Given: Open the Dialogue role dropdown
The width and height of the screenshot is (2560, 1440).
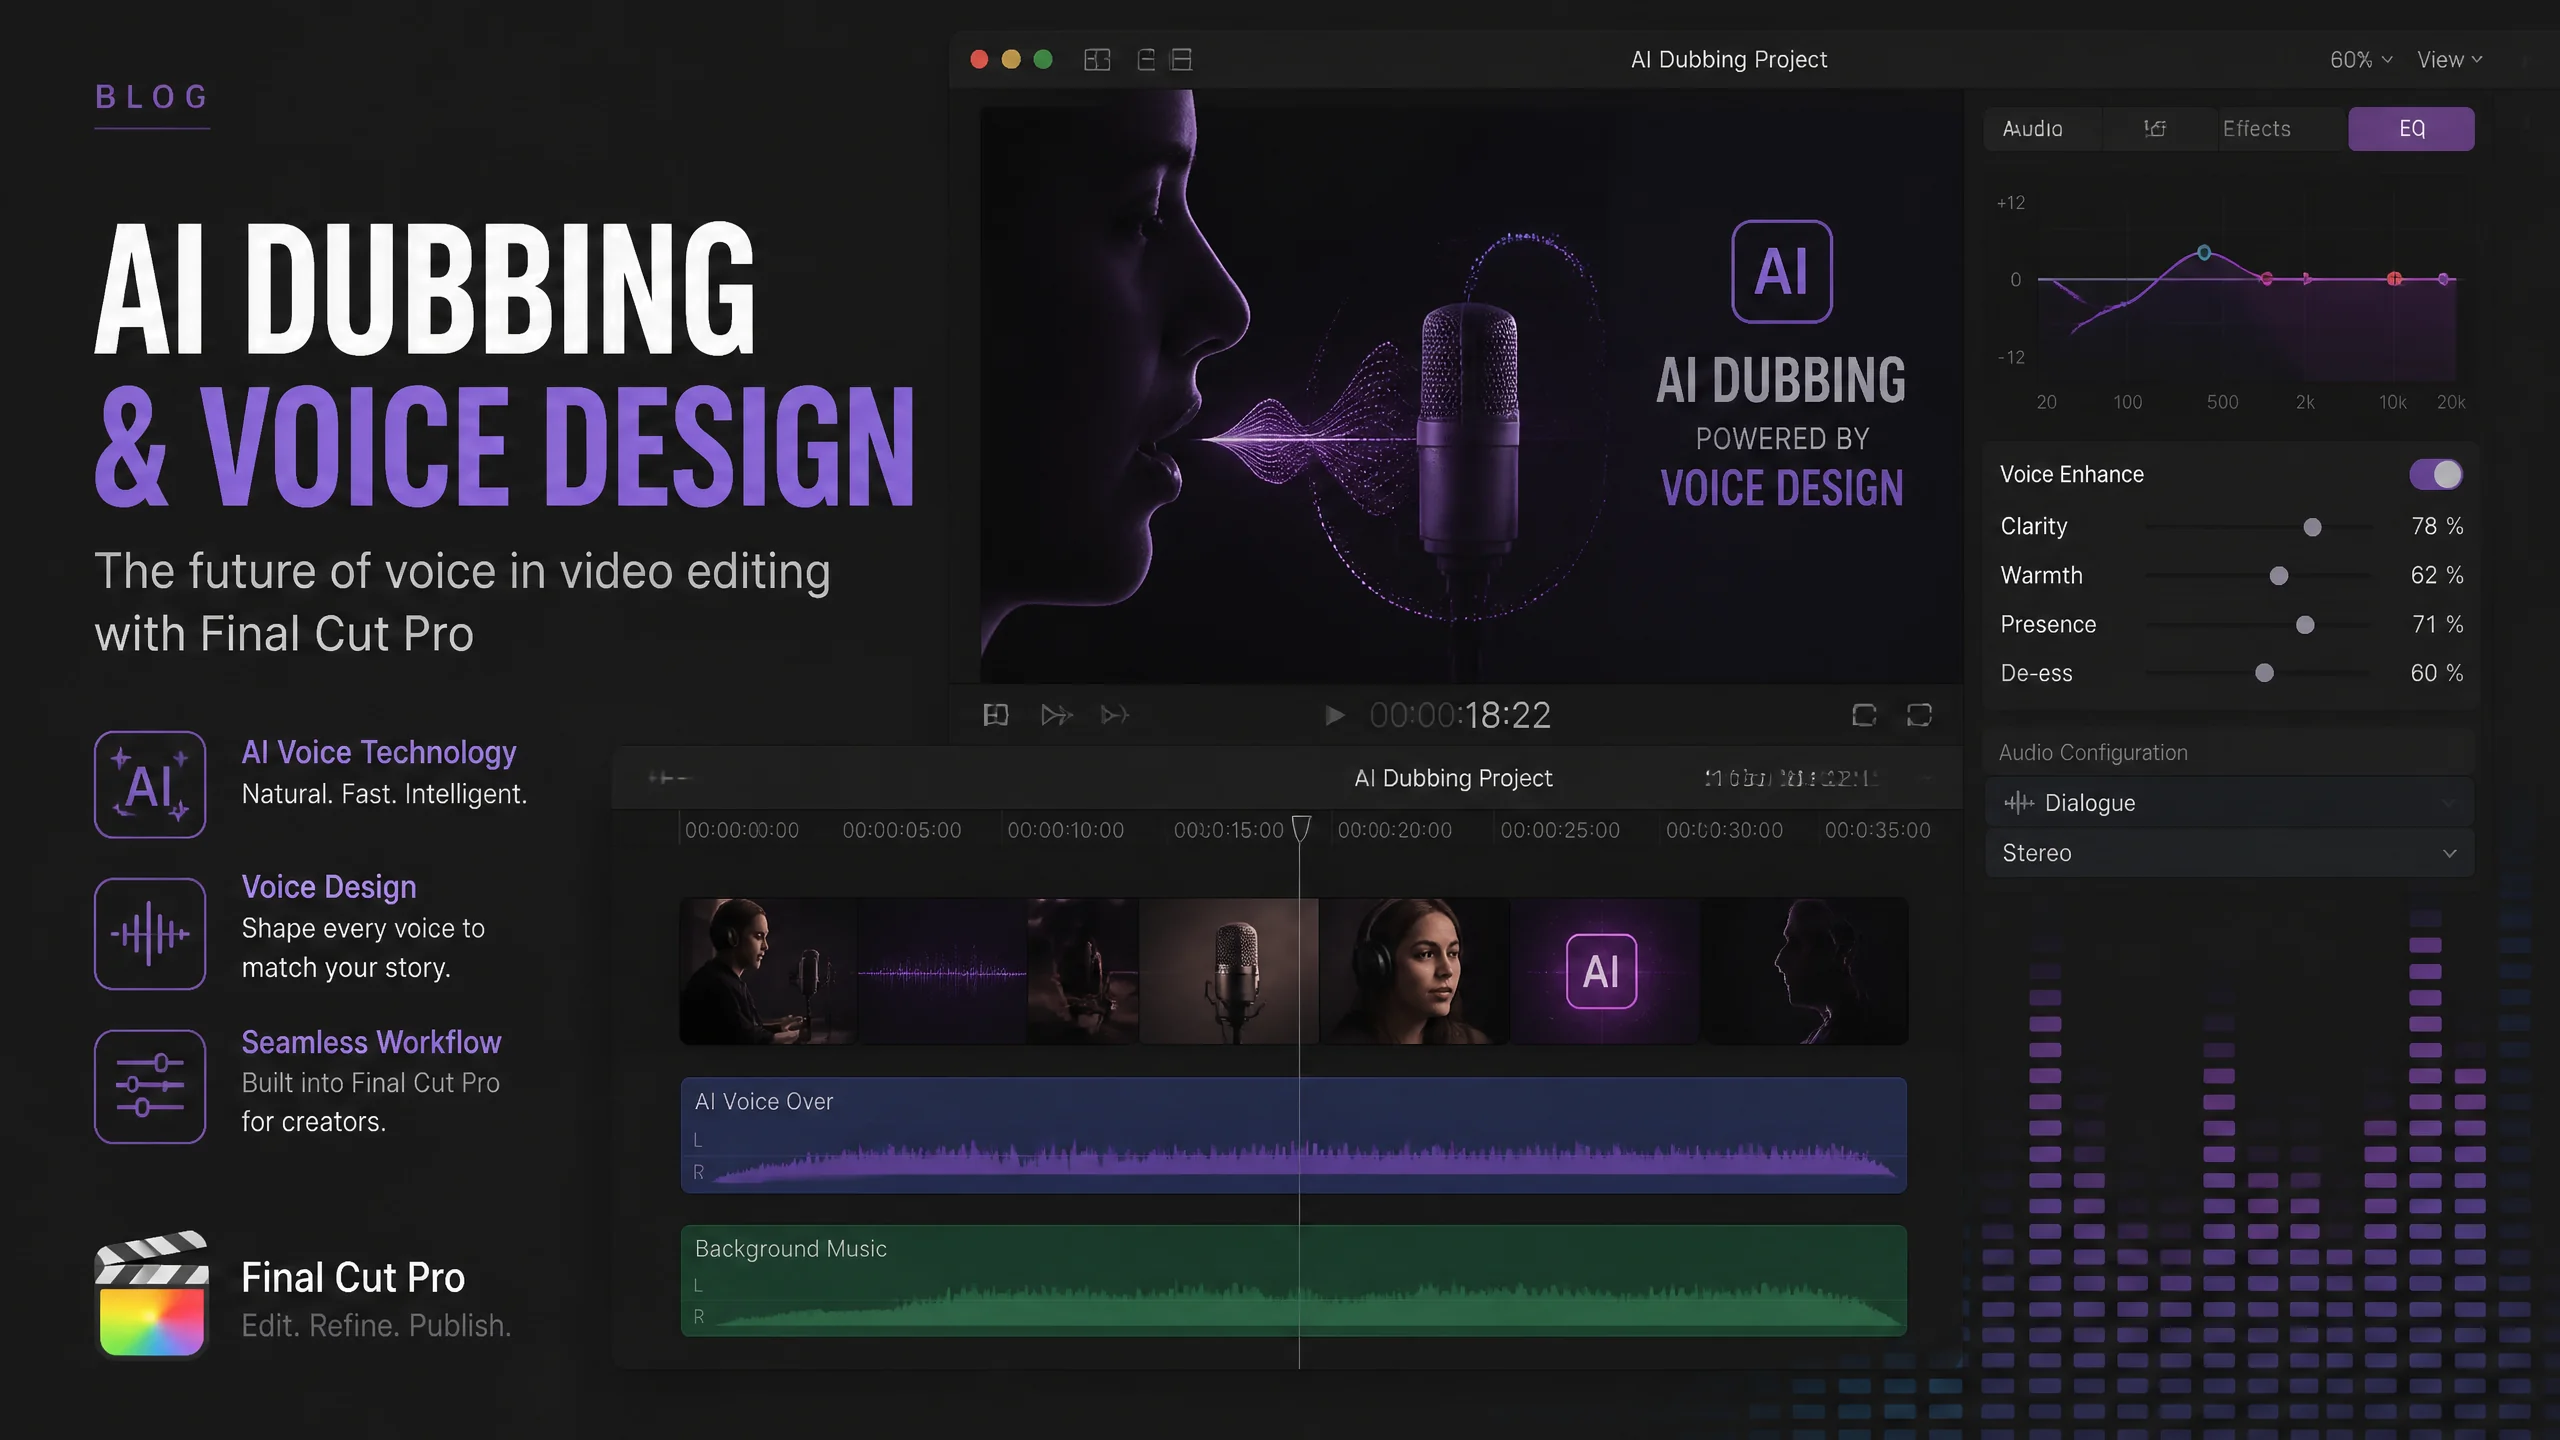Looking at the screenshot, I should pyautogui.click(x=2229, y=803).
